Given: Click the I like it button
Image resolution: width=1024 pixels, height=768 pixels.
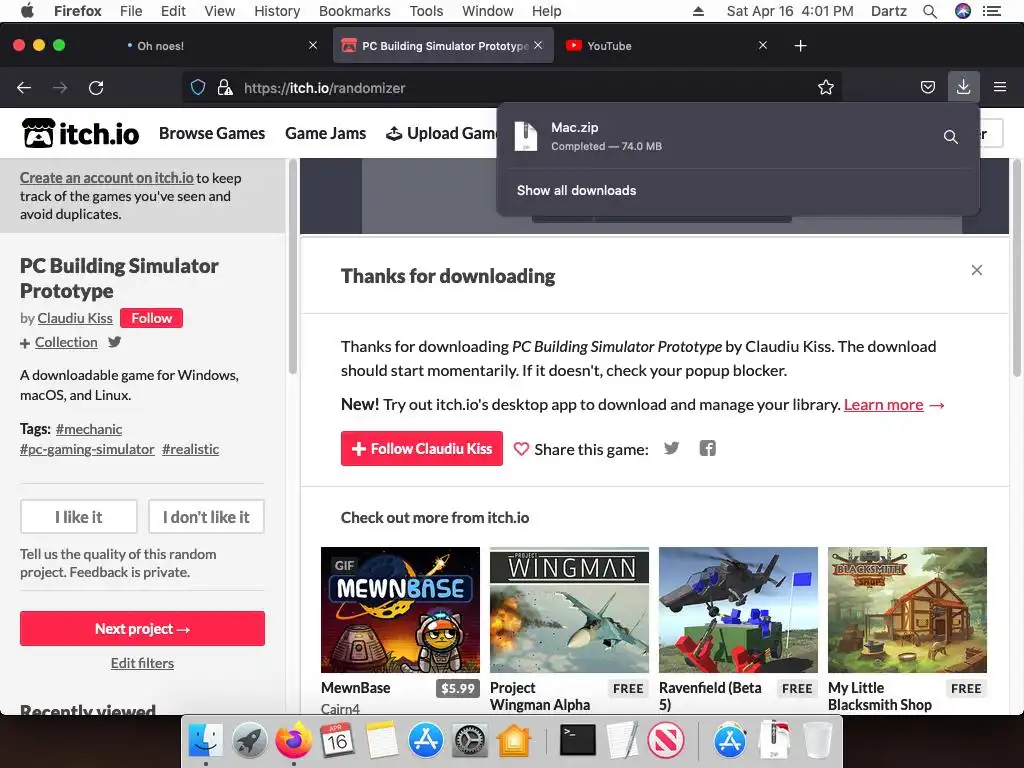Looking at the screenshot, I should pyautogui.click(x=79, y=517).
